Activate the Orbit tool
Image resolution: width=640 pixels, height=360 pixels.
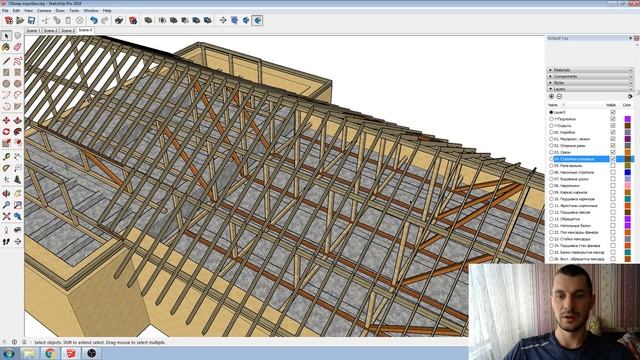click(6, 193)
